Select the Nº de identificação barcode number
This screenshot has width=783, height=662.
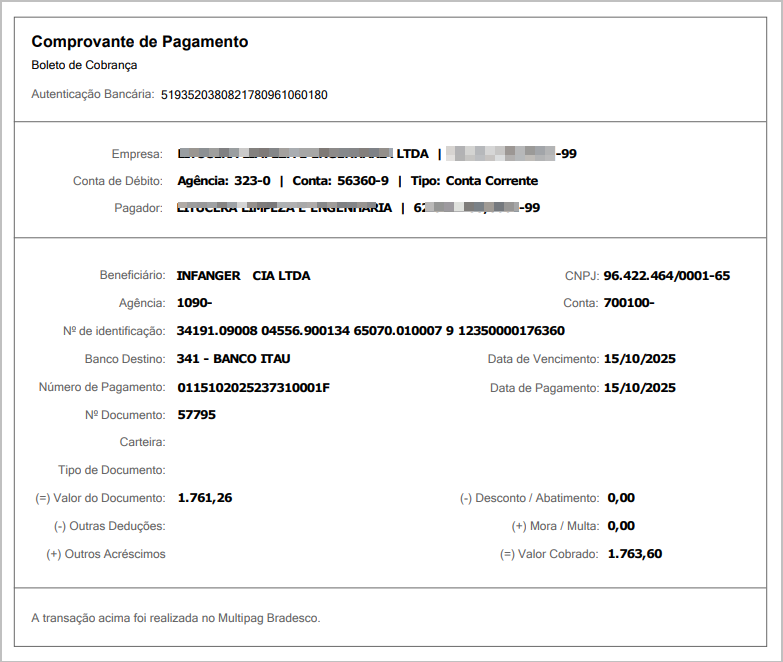370,331
